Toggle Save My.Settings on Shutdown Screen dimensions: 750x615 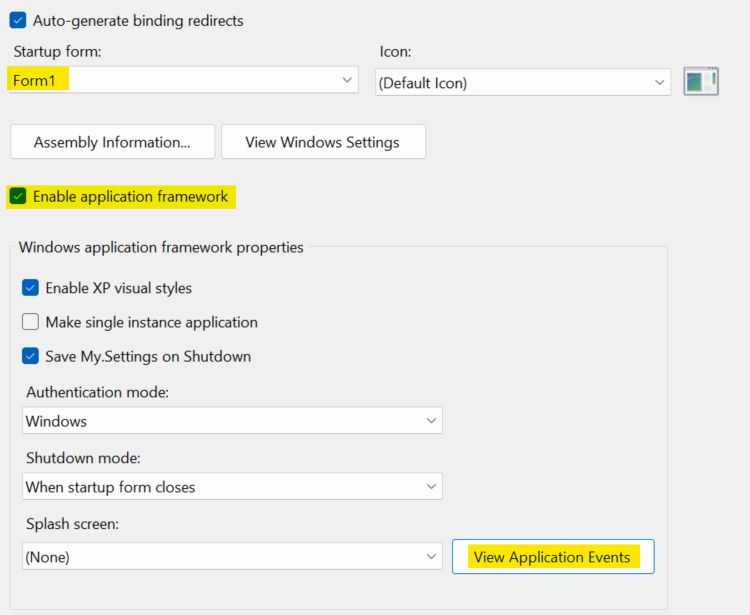[31, 356]
